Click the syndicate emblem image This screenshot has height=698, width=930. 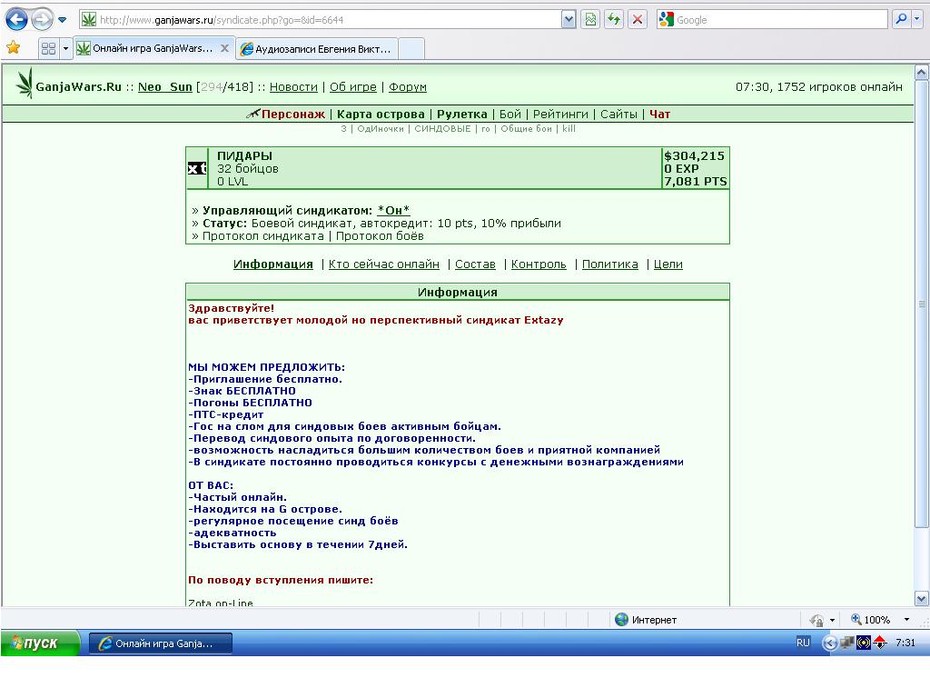[x=197, y=168]
